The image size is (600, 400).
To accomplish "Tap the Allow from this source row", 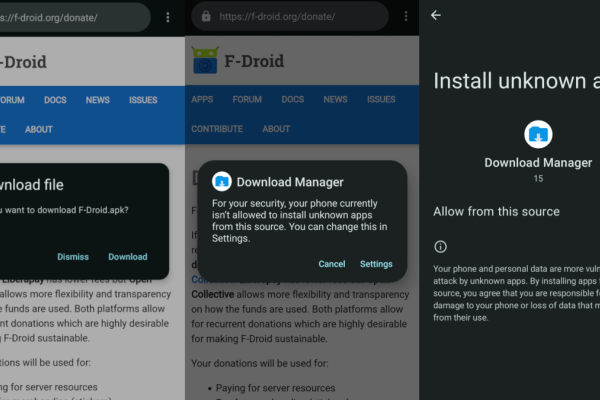I will pos(517,212).
